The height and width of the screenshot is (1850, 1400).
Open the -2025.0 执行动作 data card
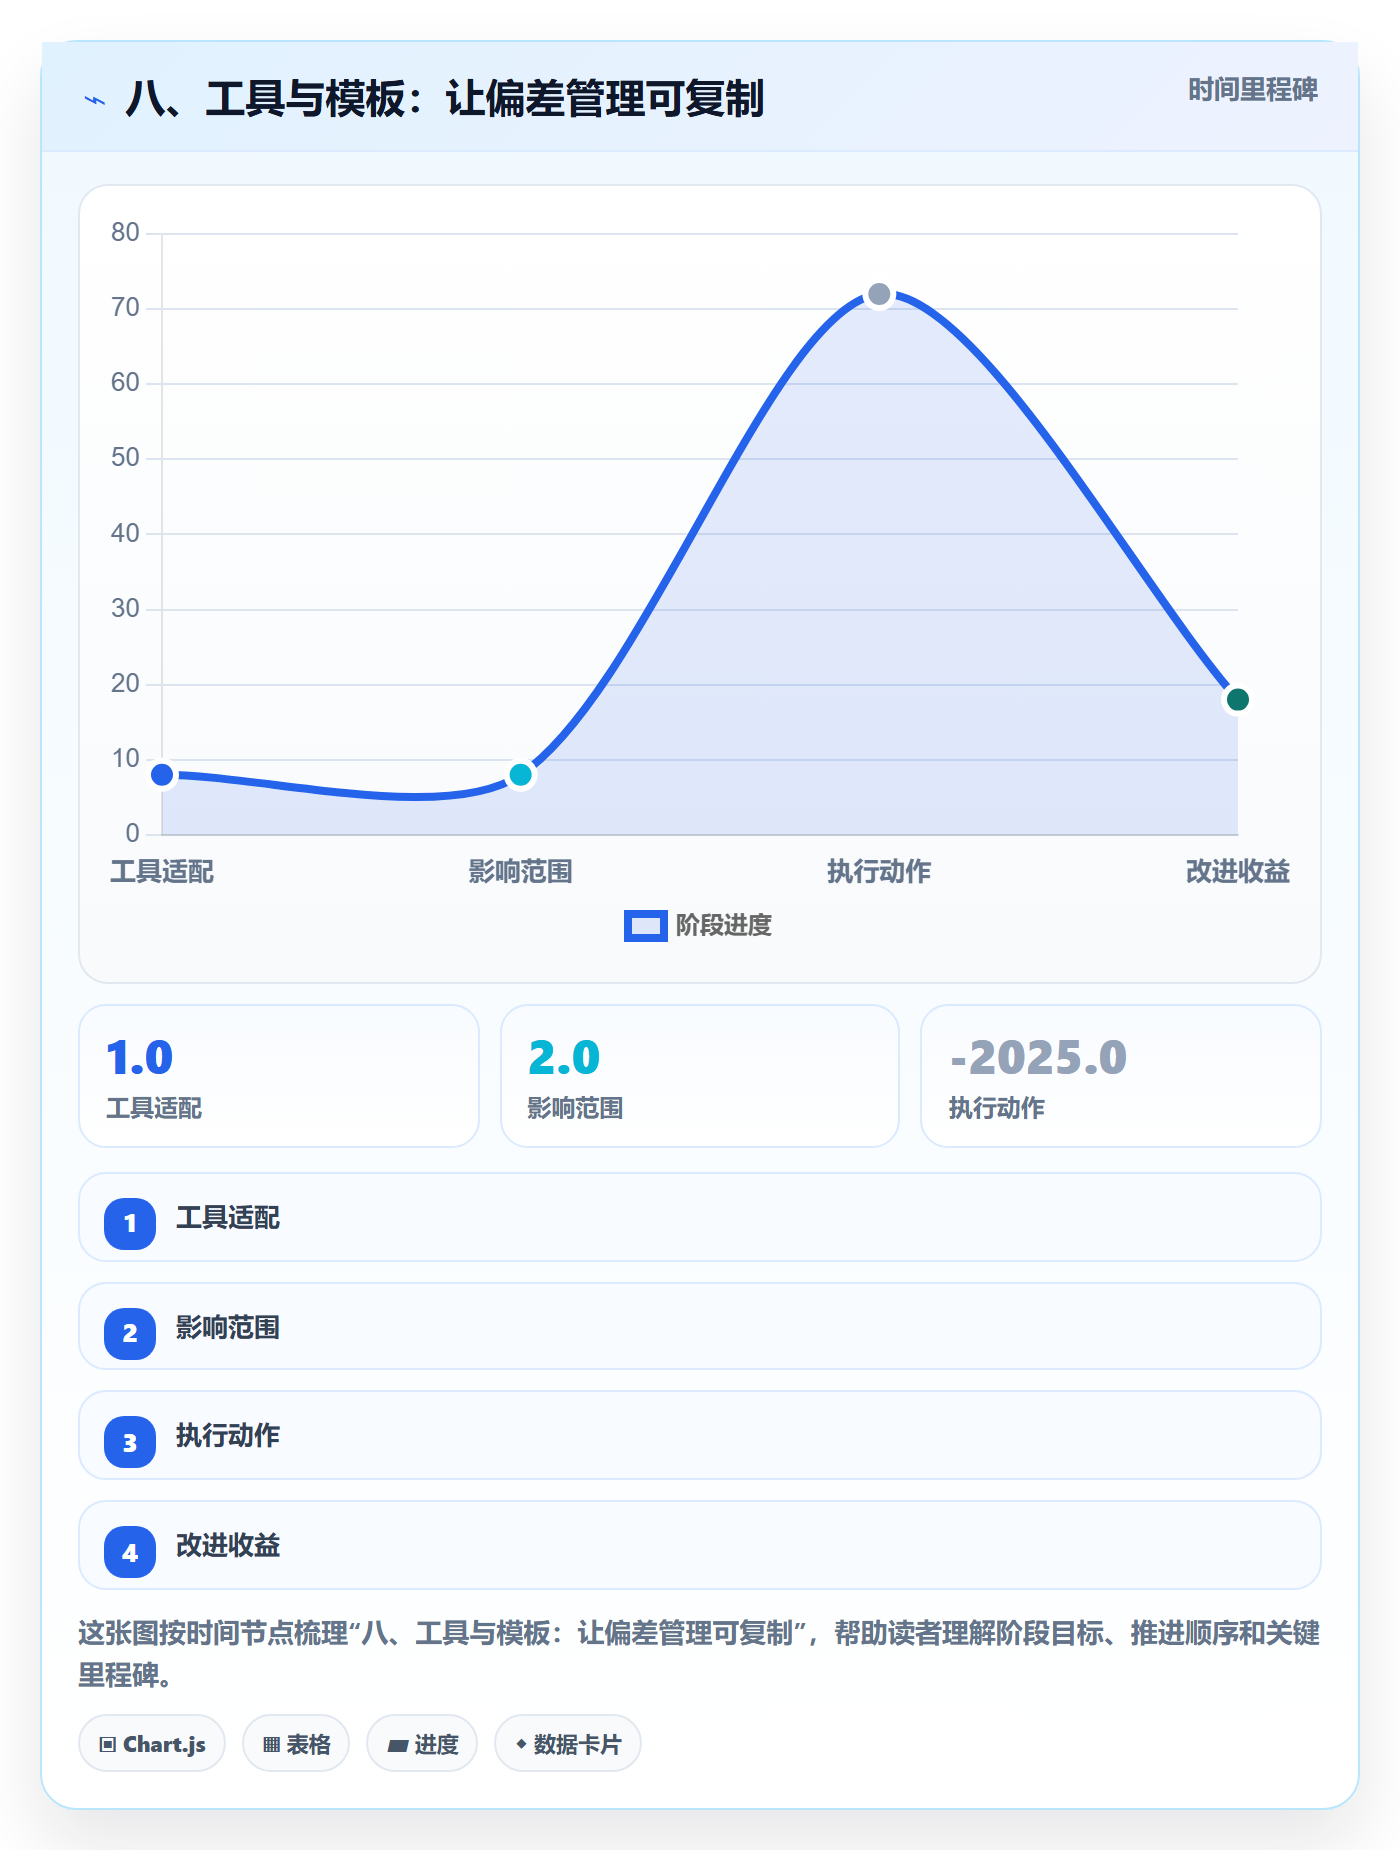coord(1121,1076)
